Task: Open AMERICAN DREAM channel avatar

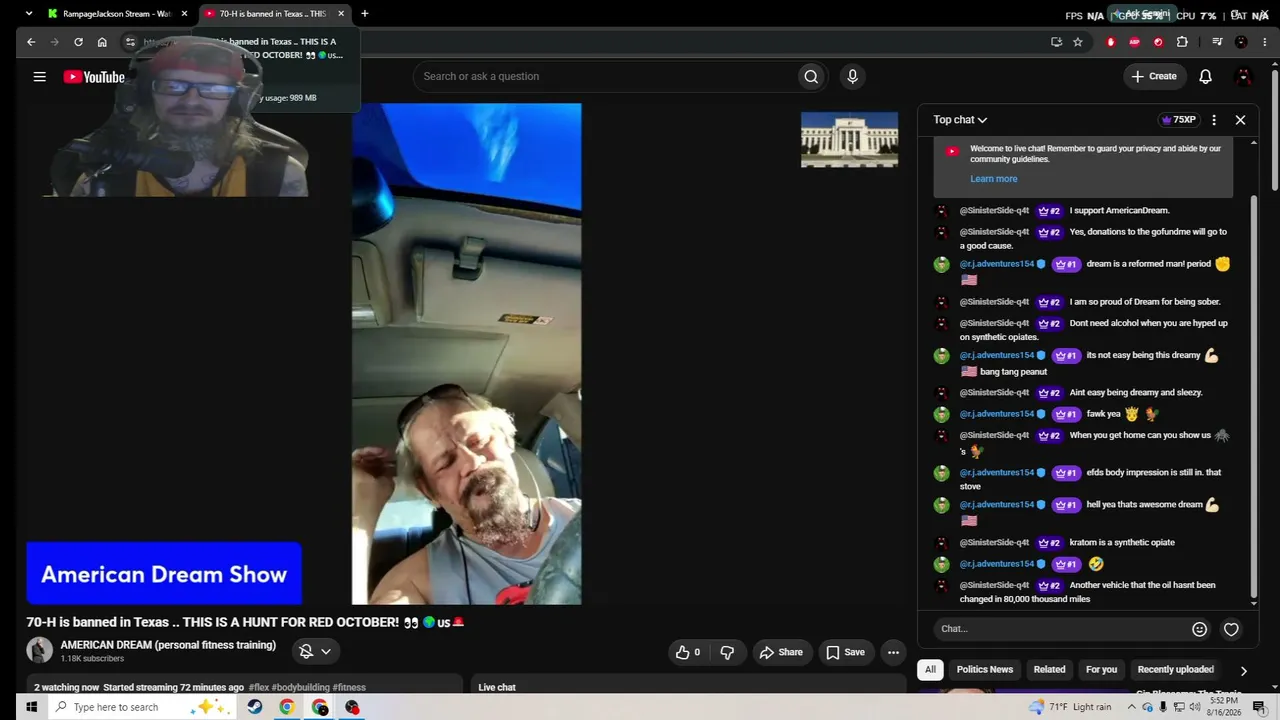Action: tap(39, 650)
